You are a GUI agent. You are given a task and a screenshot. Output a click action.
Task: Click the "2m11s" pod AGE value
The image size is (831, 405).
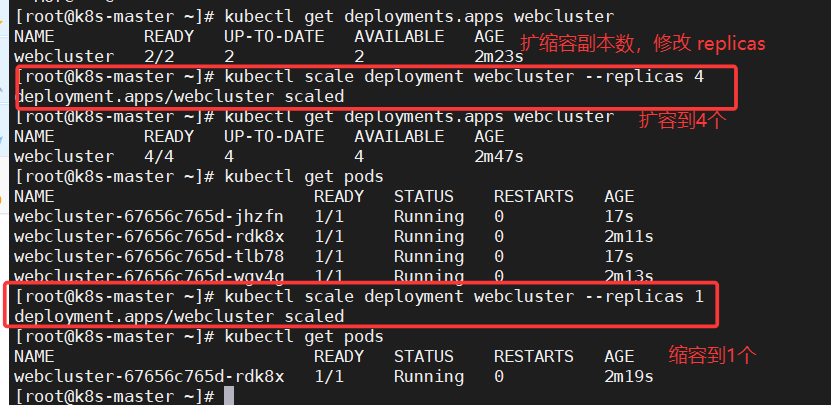click(629, 236)
